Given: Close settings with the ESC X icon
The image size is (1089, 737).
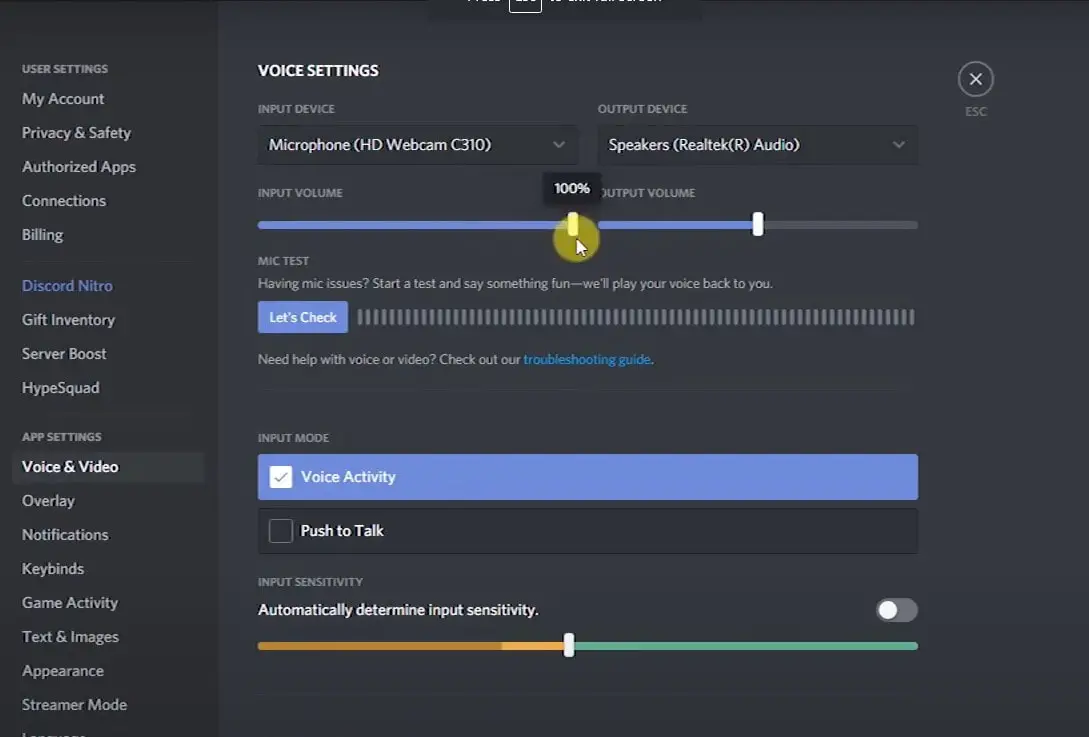Looking at the screenshot, I should coord(975,79).
